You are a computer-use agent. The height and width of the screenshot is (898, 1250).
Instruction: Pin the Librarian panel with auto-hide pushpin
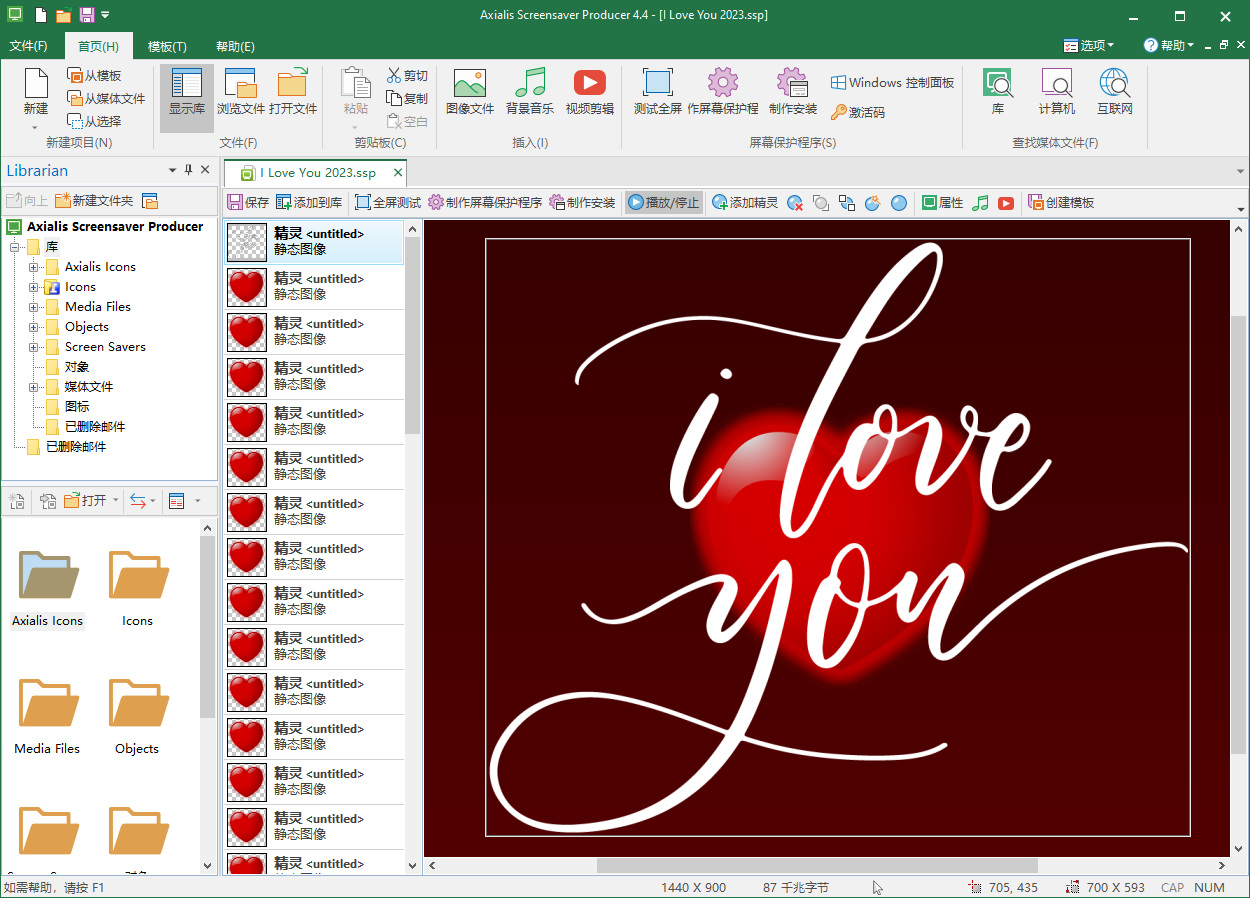(x=188, y=170)
